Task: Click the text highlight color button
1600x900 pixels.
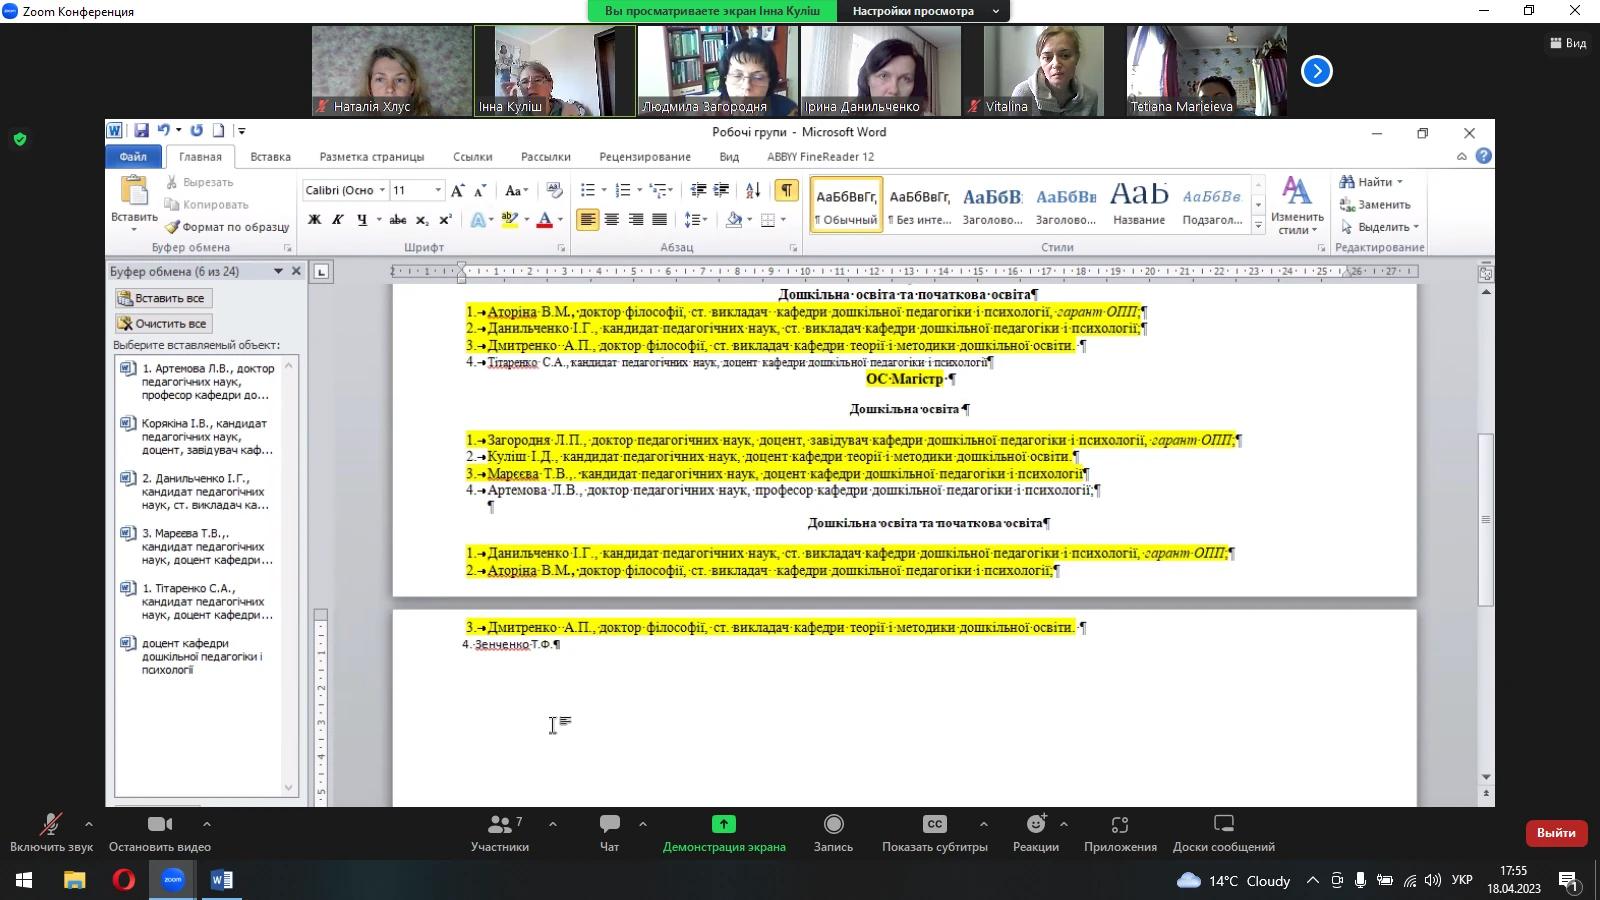Action: tap(509, 220)
